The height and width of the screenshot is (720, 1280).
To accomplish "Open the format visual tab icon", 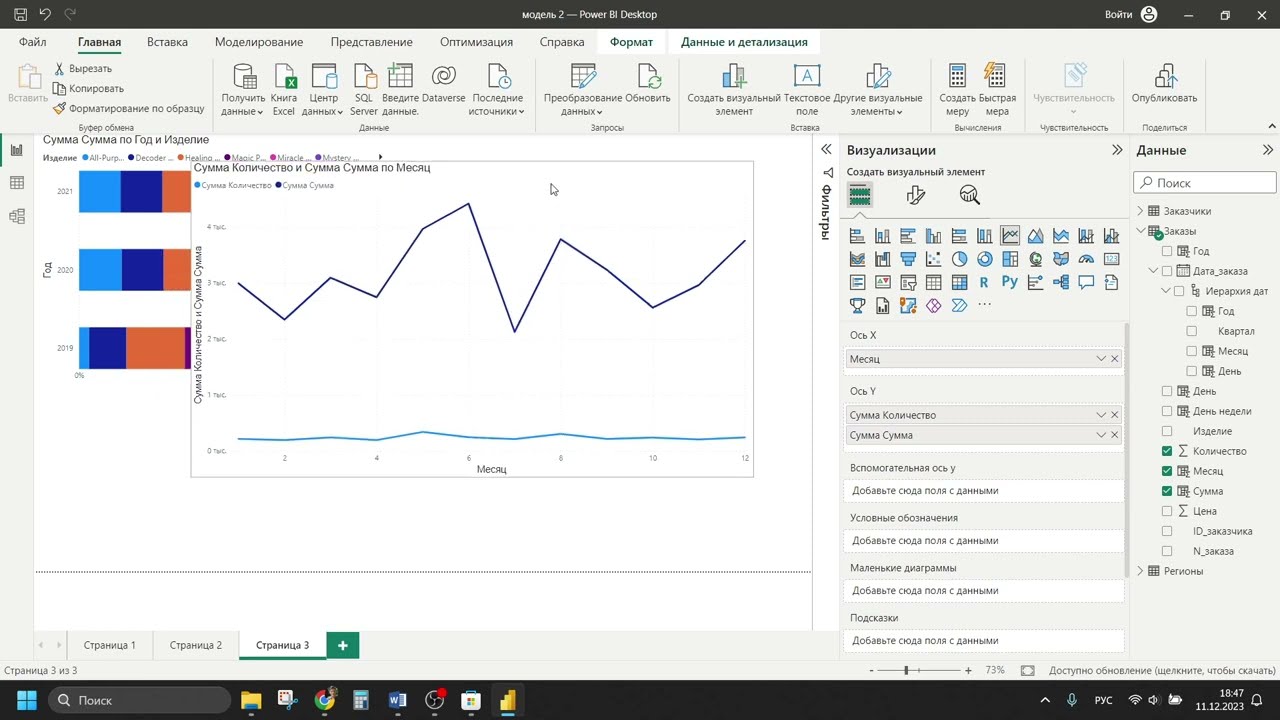I will click(915, 195).
